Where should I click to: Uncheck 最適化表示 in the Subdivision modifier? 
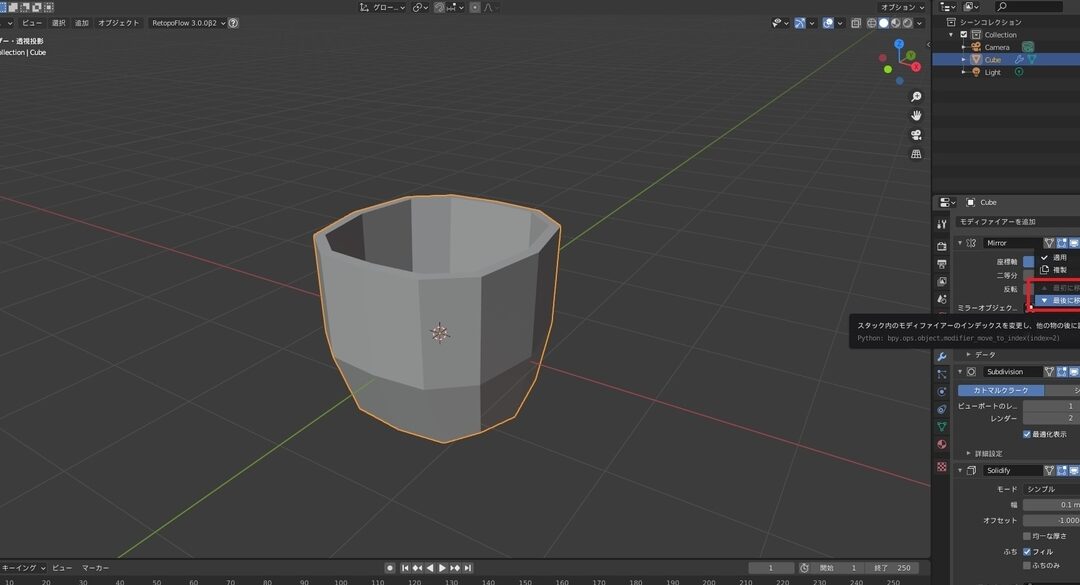(1027, 433)
